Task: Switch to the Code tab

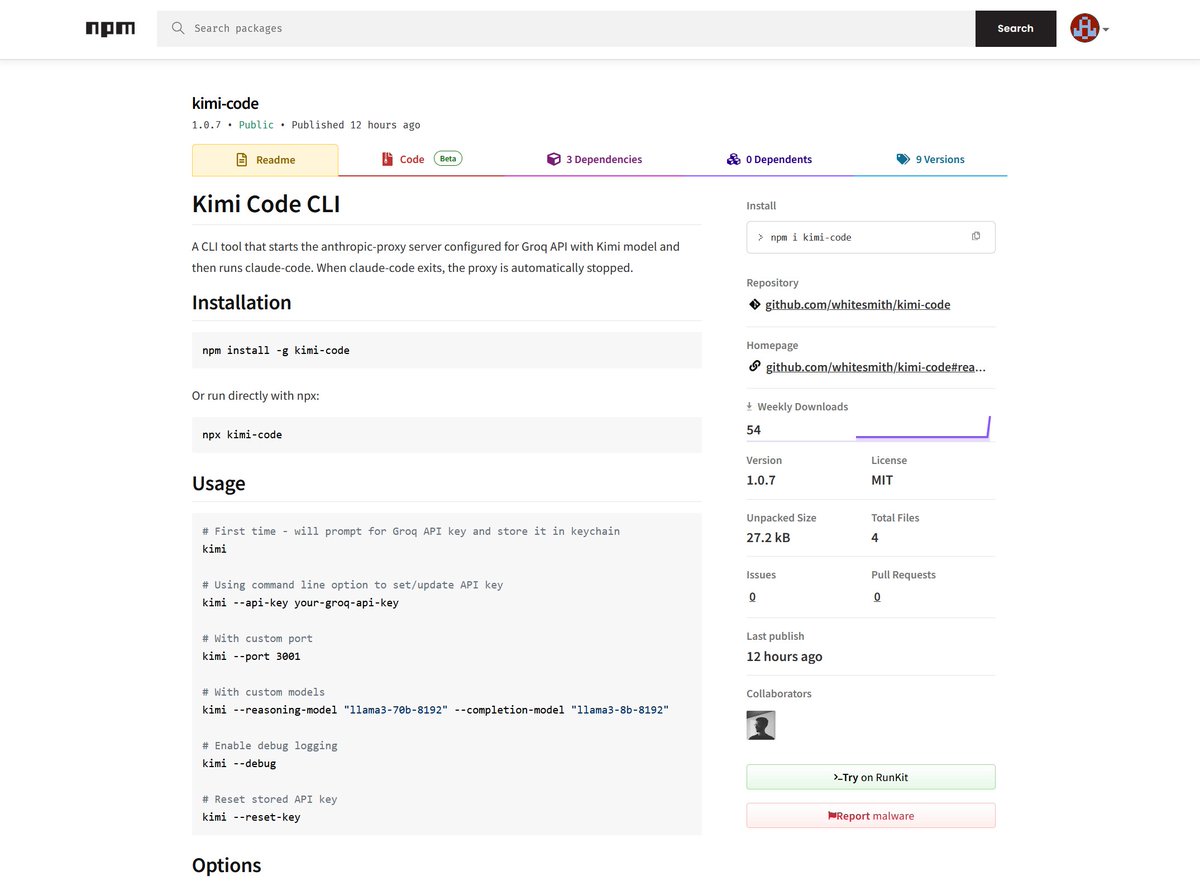Action: coord(421,159)
